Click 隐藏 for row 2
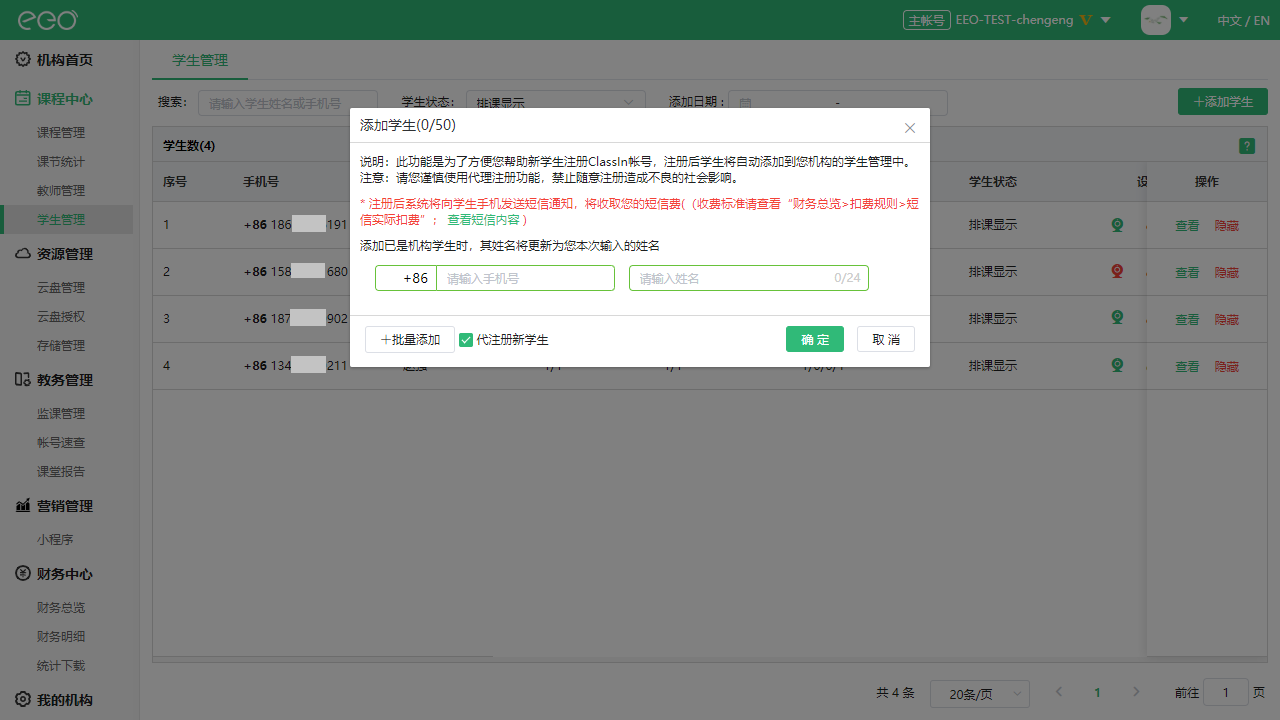1280x720 pixels. [1227, 273]
